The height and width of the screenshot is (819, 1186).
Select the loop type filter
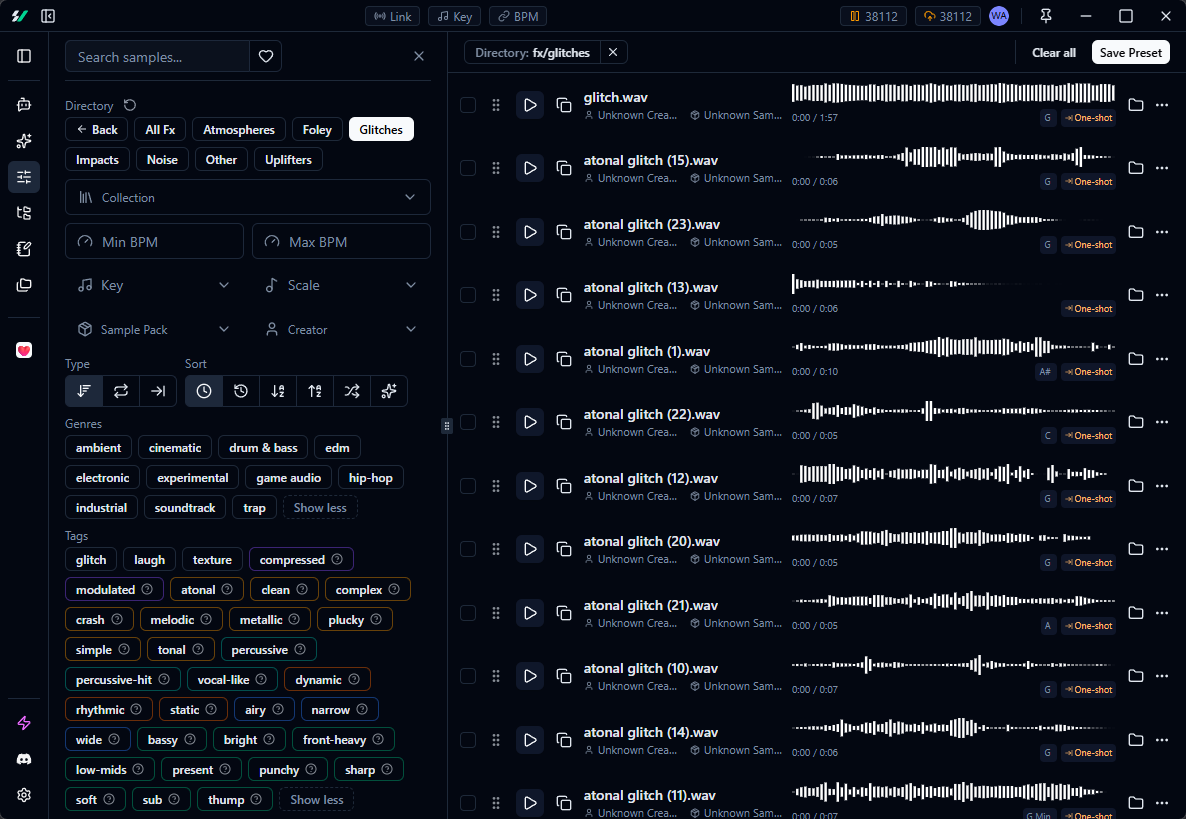(x=121, y=391)
